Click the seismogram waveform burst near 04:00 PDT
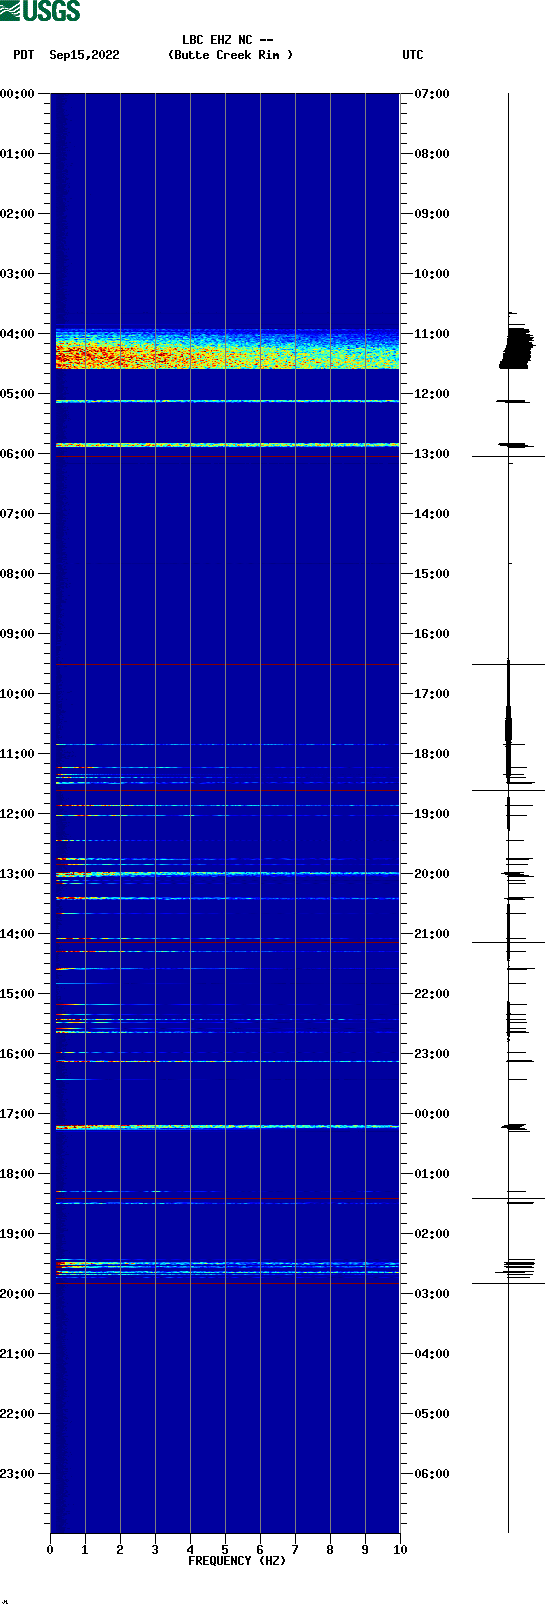552x1613 pixels. point(517,347)
